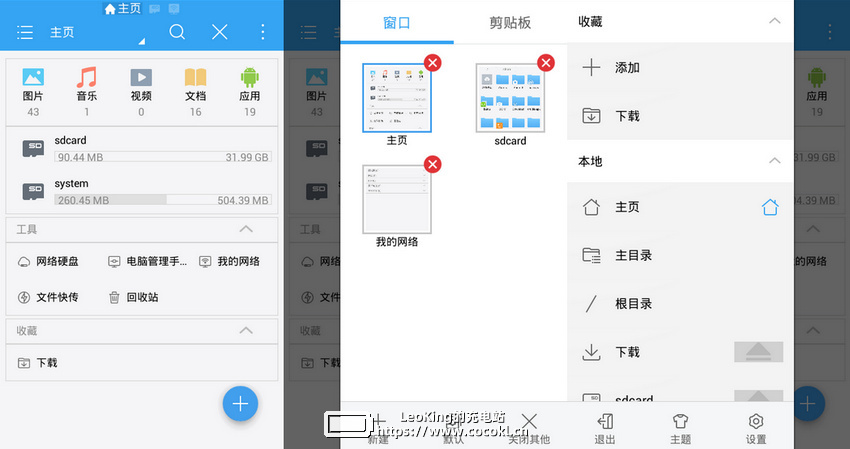Viewport: 850px width, 449px height.
Task: Click blue home indicator icon beside 主页
Action: (x=770, y=207)
